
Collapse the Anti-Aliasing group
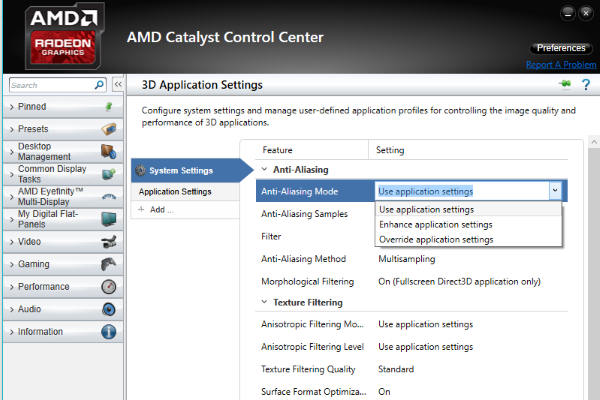coord(264,169)
